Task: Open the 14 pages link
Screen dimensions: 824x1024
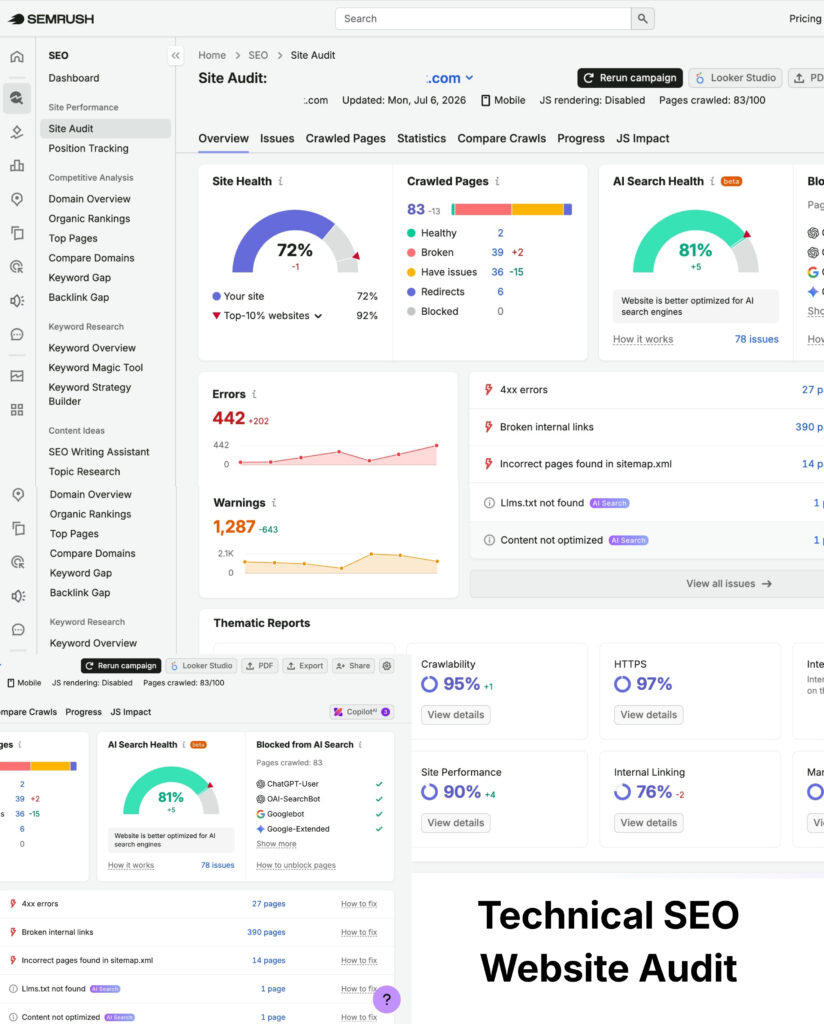Action: click(268, 960)
